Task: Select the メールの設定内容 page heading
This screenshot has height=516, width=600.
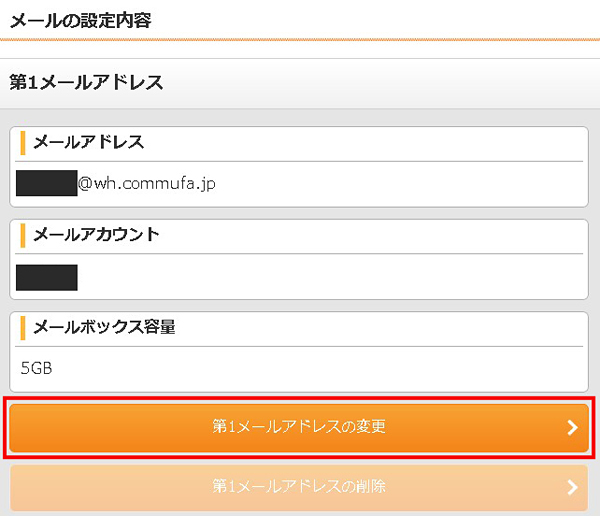Action: coord(80,19)
